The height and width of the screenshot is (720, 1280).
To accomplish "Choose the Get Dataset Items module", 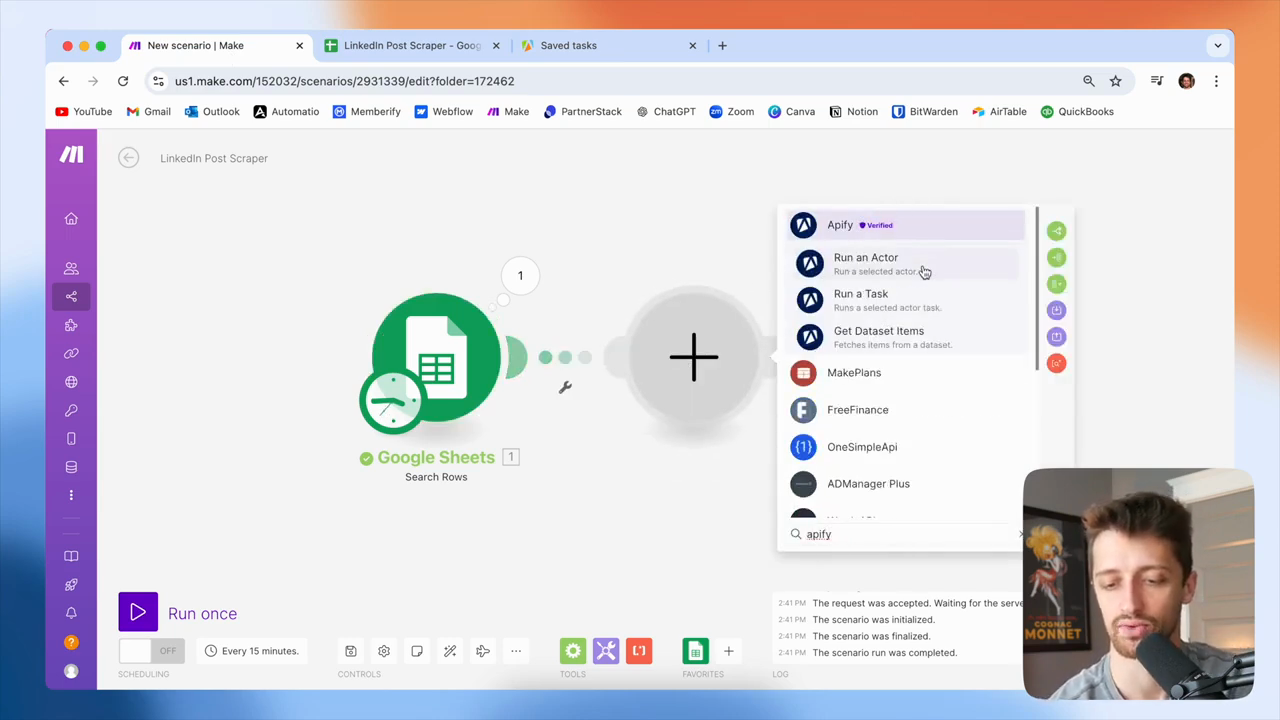I will click(x=907, y=337).
